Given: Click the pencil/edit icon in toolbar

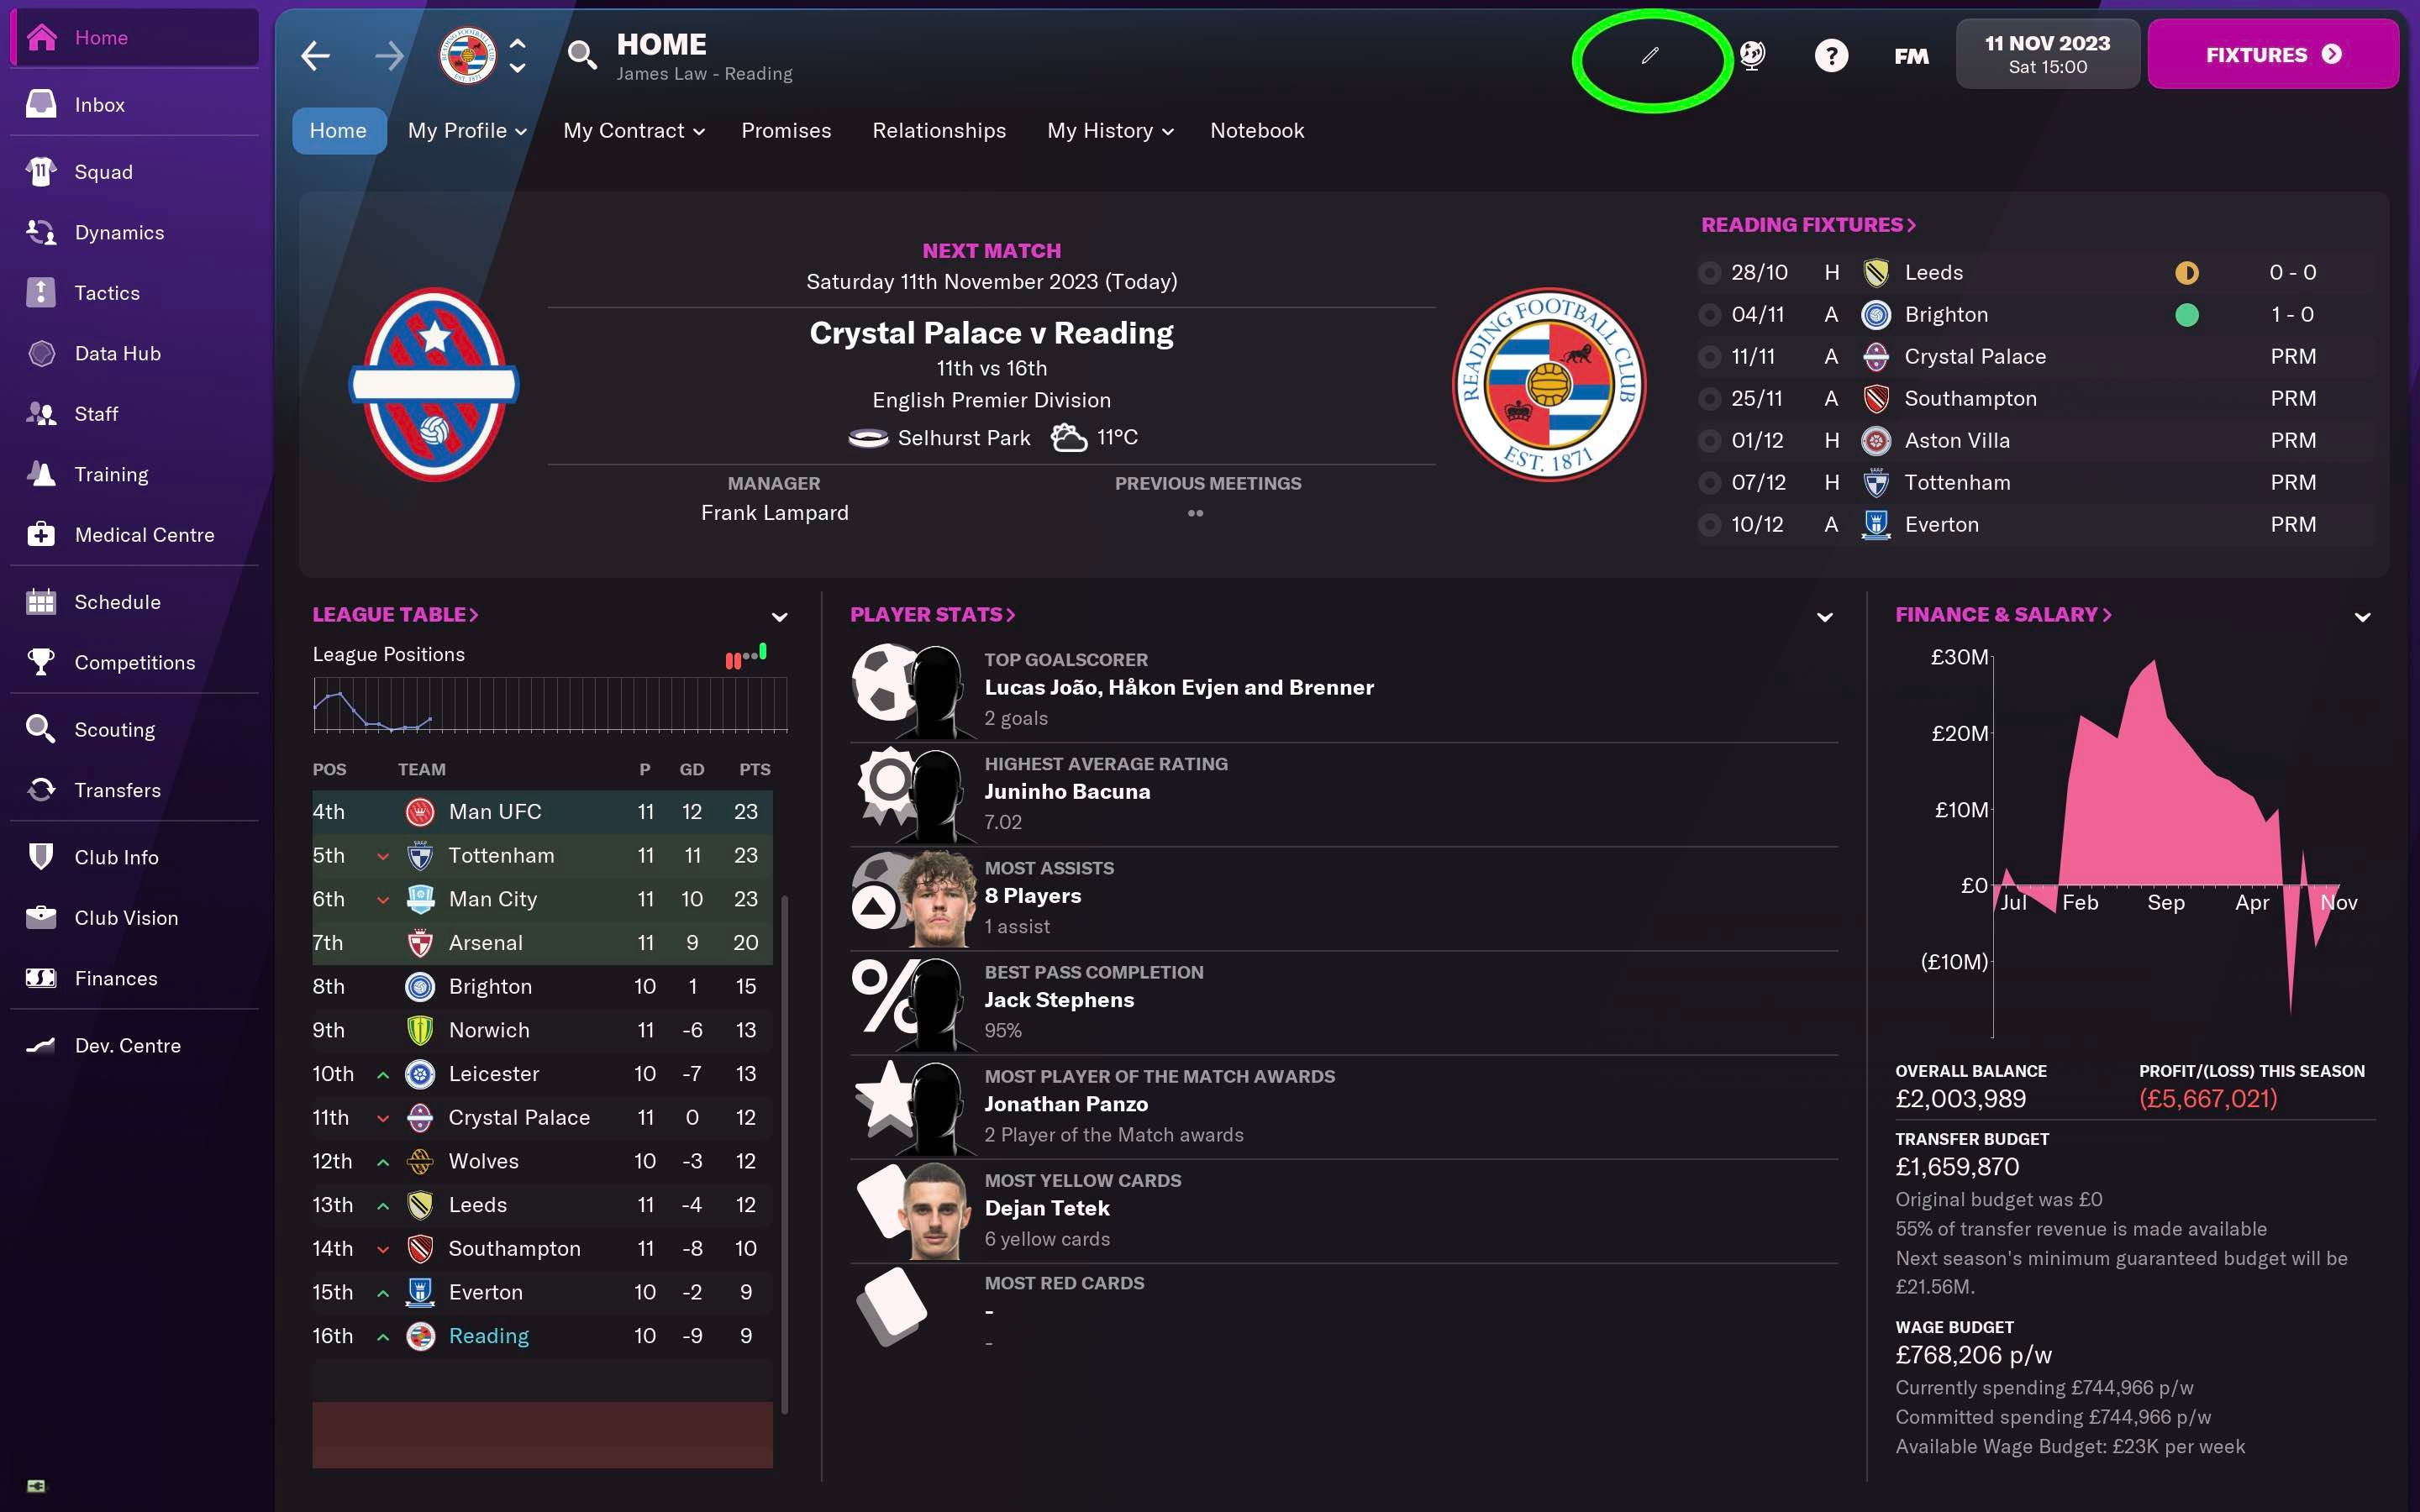Looking at the screenshot, I should (x=1650, y=54).
